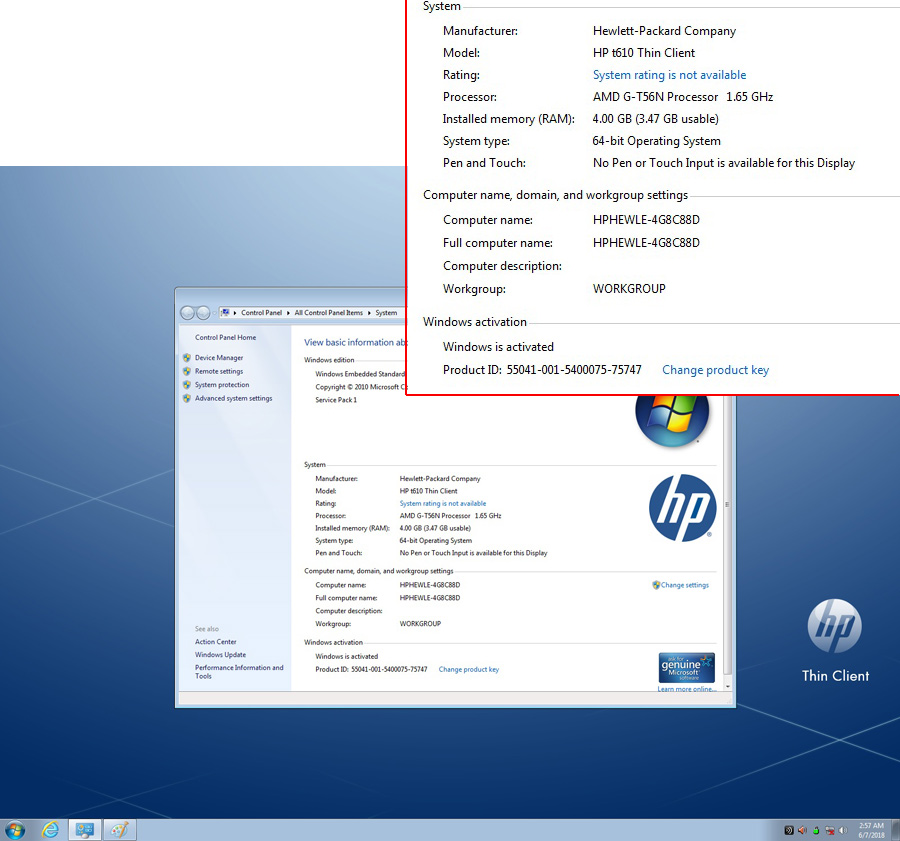
Task: Click the See also sidebar label
Action: 207,629
